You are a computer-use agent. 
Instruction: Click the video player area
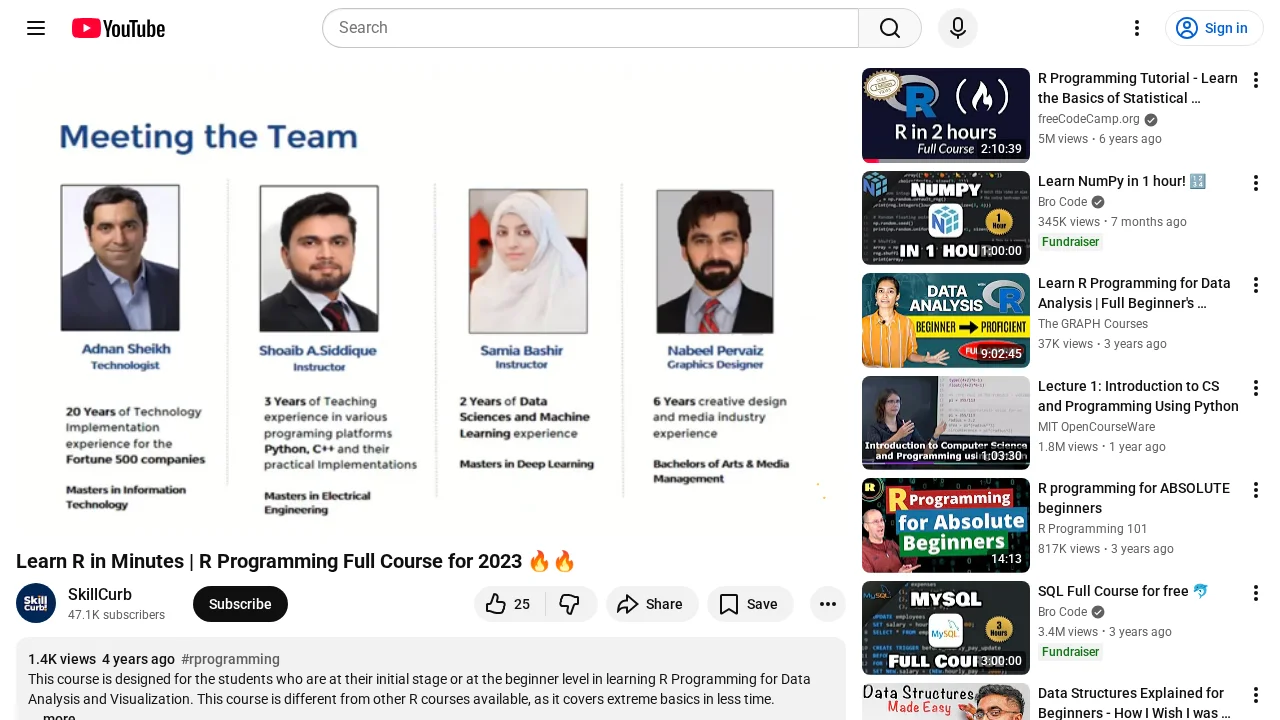pos(431,300)
